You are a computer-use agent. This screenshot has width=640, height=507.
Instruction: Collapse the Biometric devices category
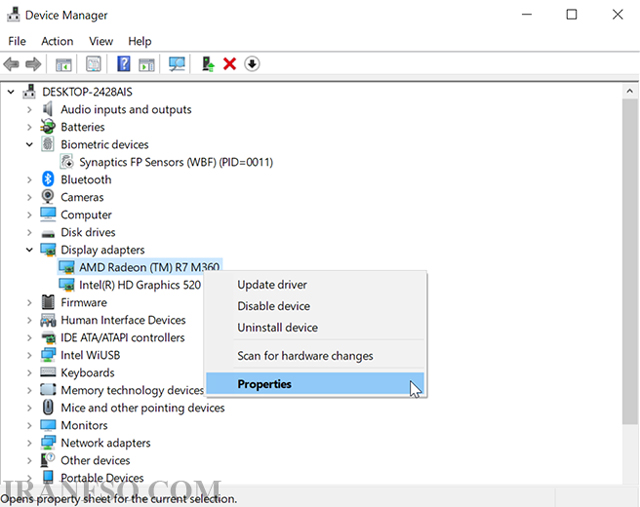[29, 145]
